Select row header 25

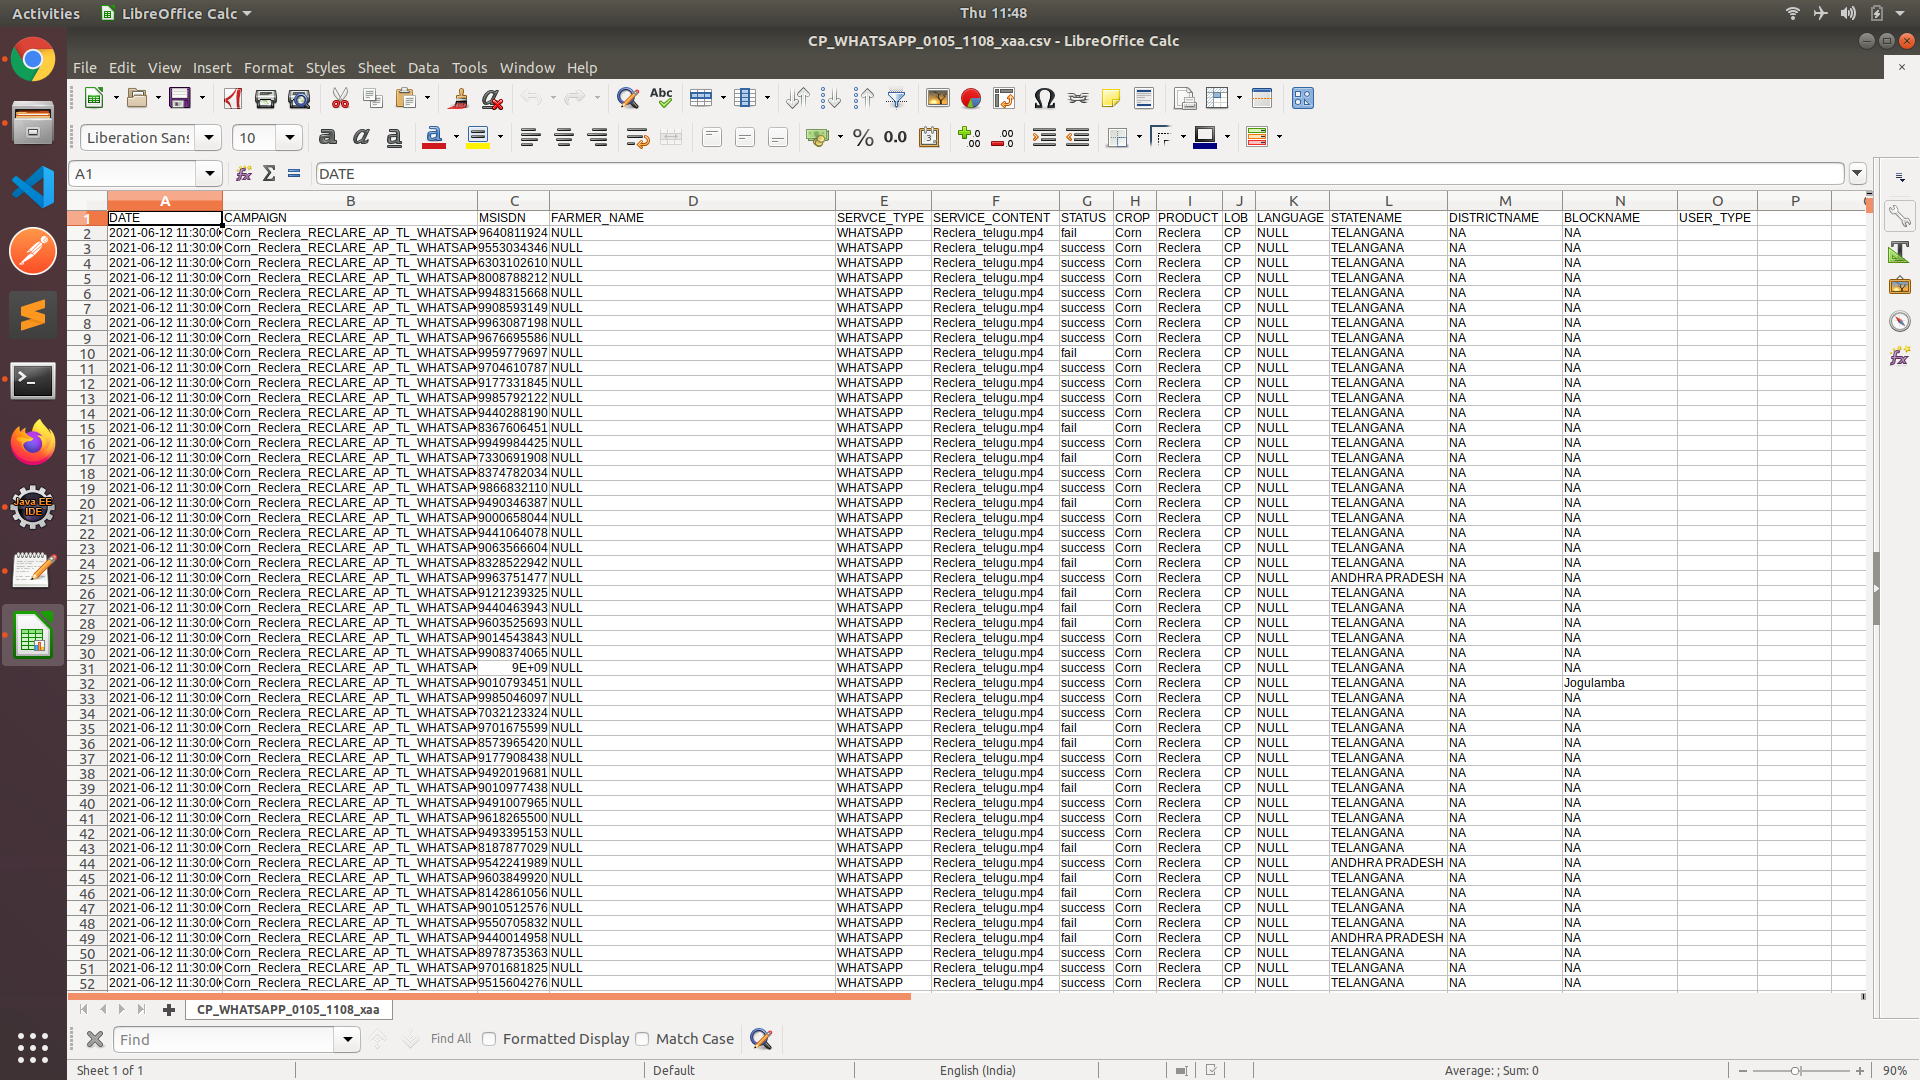click(x=87, y=578)
